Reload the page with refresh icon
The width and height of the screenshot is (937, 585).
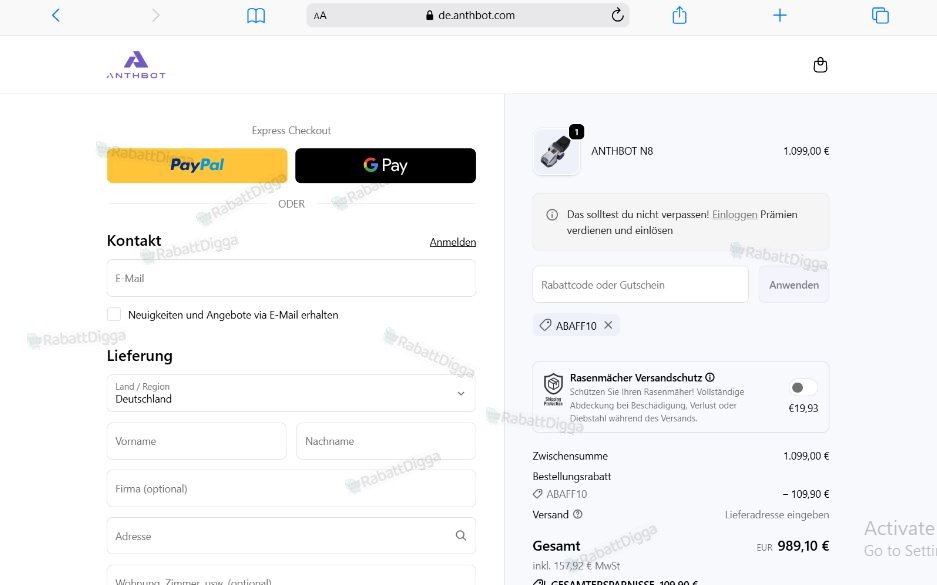pos(617,15)
